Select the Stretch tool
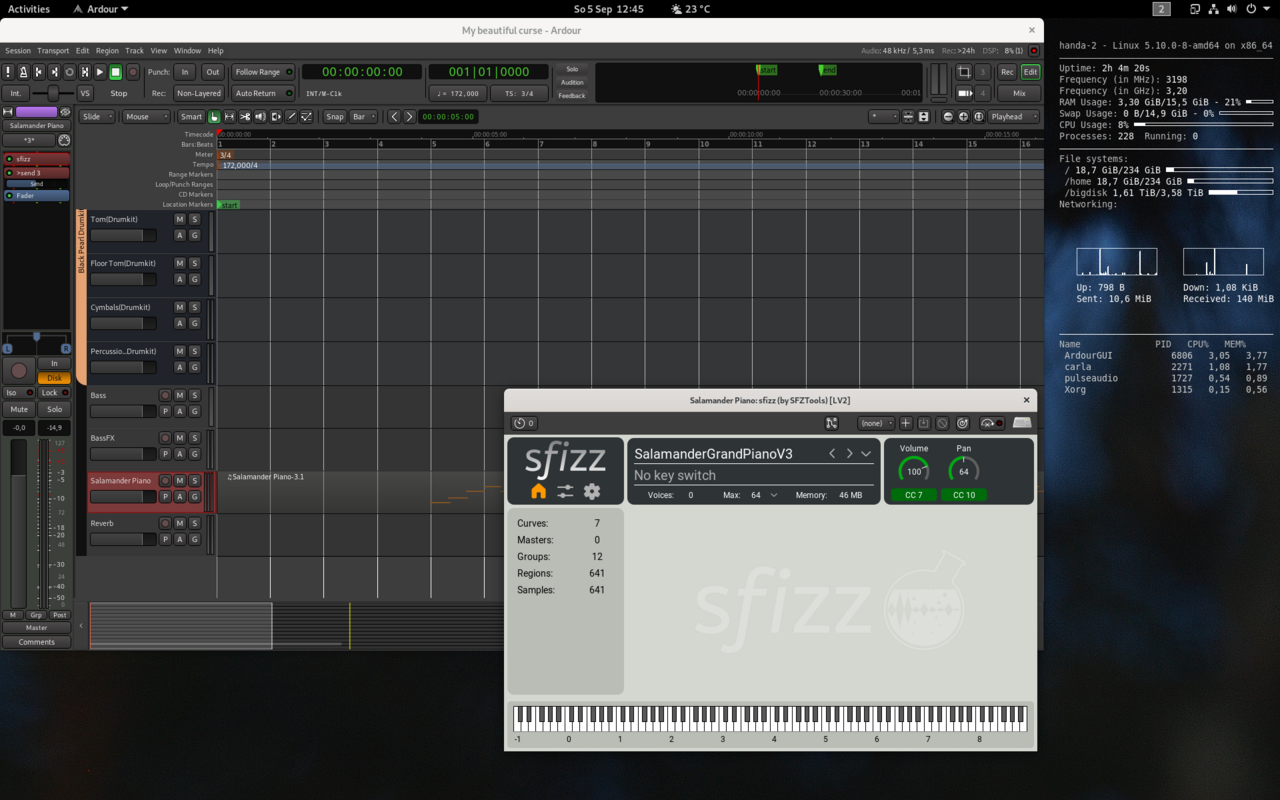The image size is (1280, 800). tap(276, 117)
